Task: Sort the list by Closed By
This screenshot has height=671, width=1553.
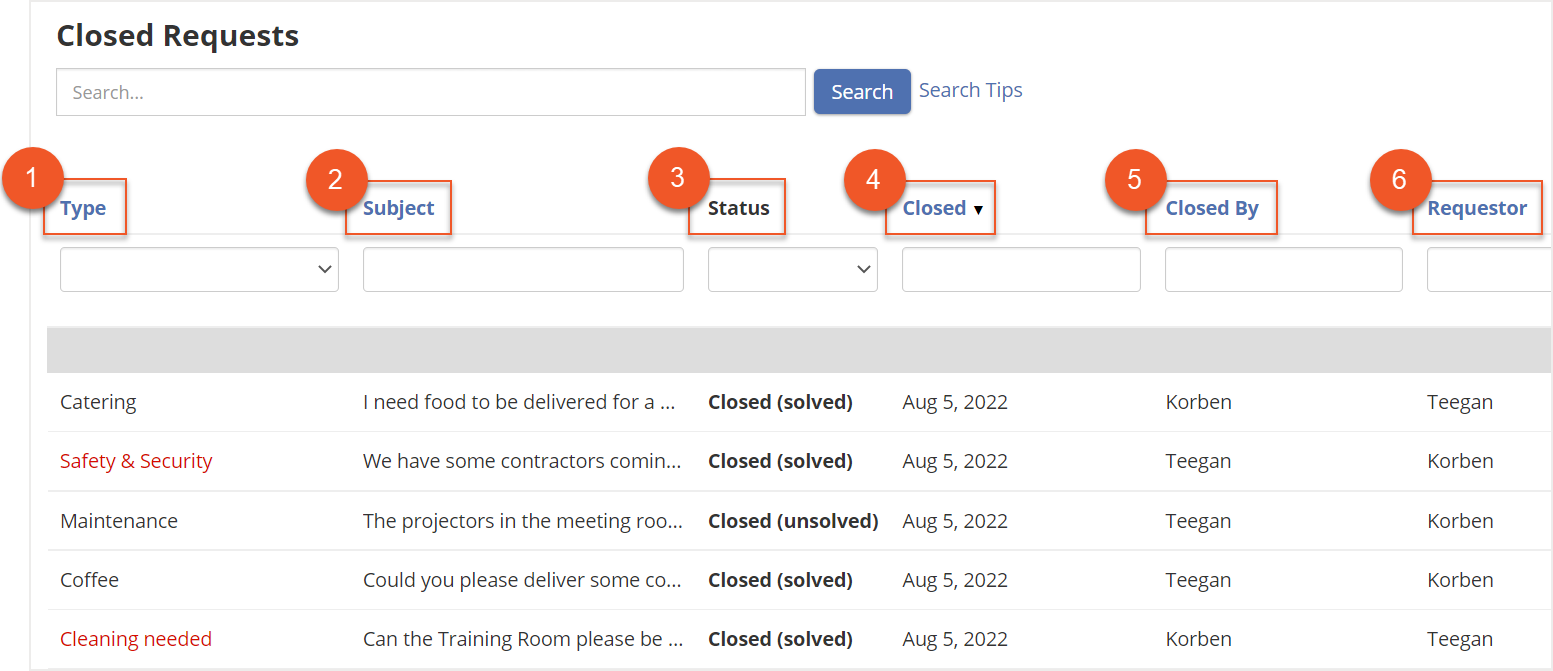Action: tap(1211, 208)
